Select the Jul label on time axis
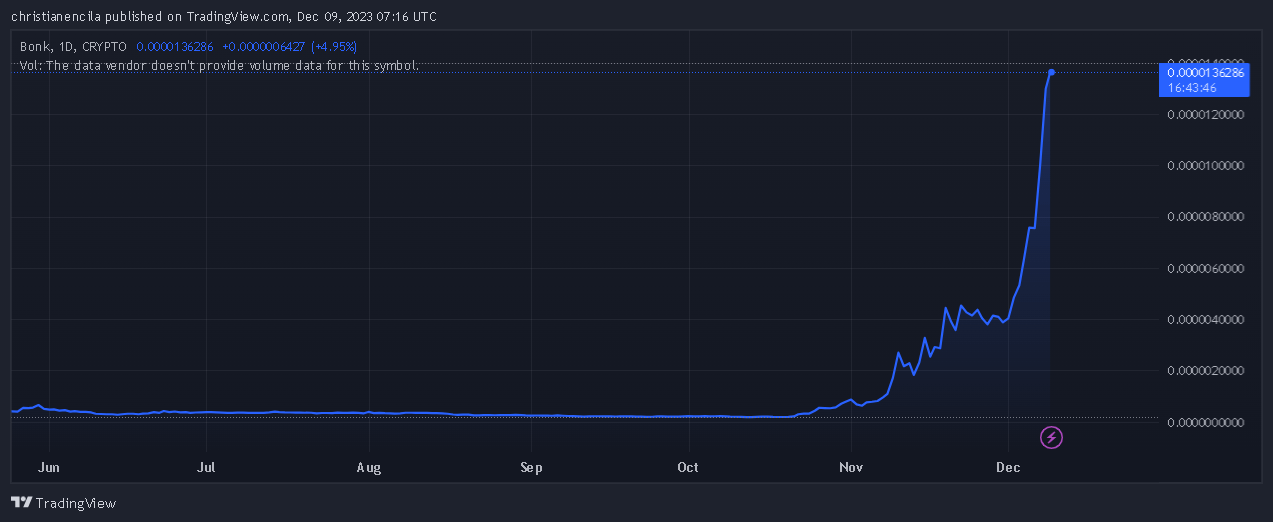The width and height of the screenshot is (1273, 522). (206, 467)
